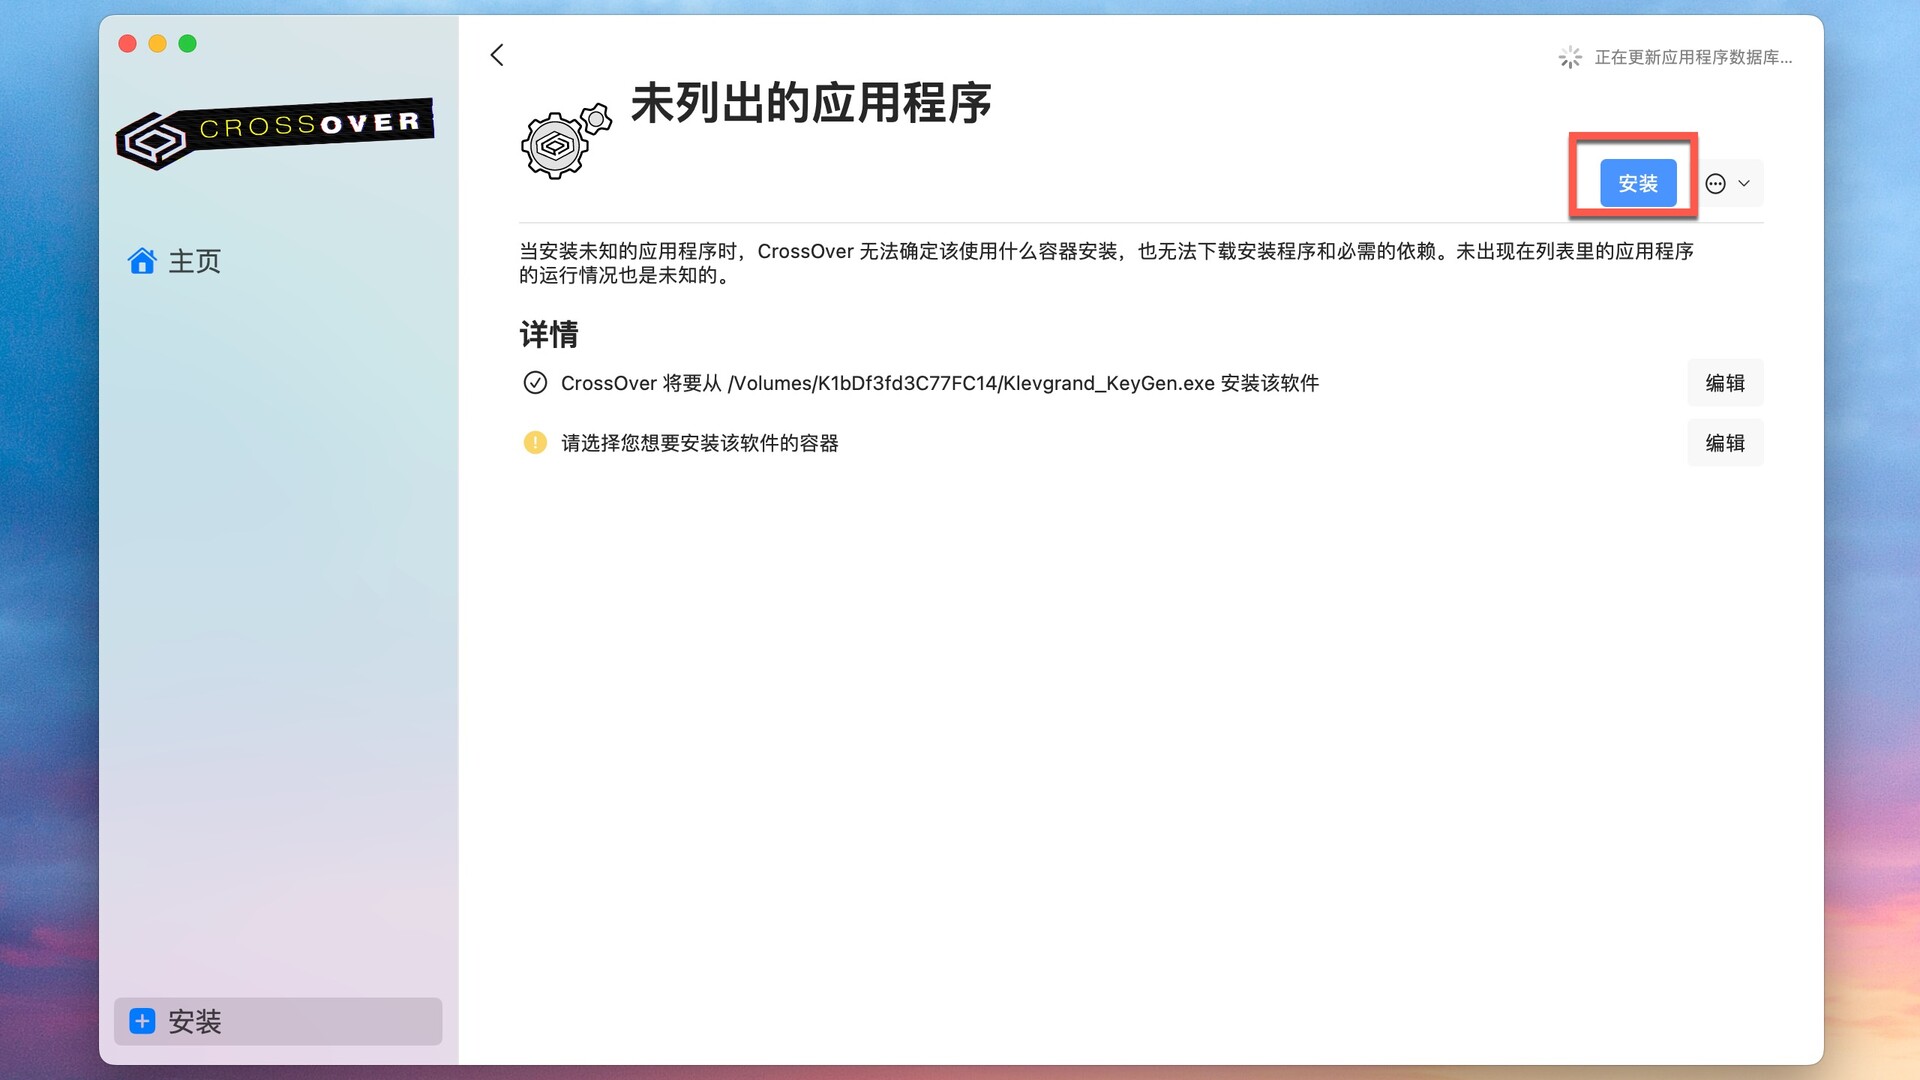Go back with the left chevron arrow
Screen dimensions: 1920x1080
point(497,55)
